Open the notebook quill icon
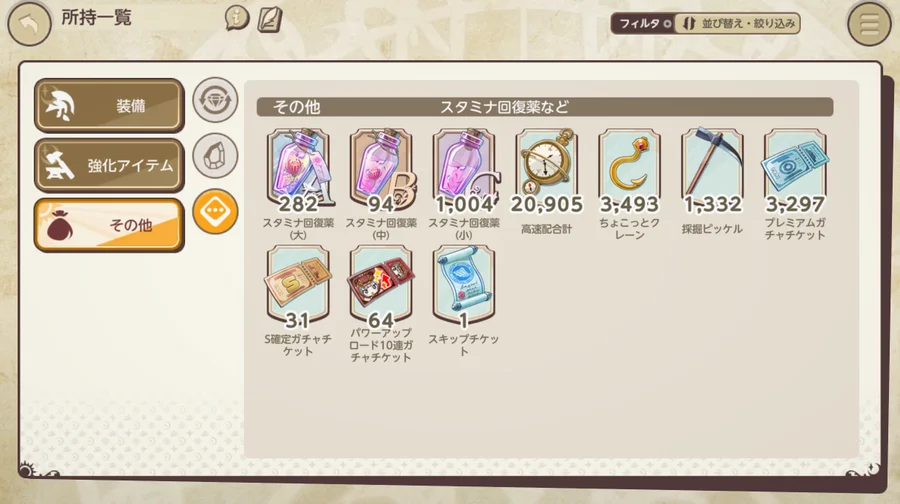The width and height of the screenshot is (900, 504). (x=270, y=19)
